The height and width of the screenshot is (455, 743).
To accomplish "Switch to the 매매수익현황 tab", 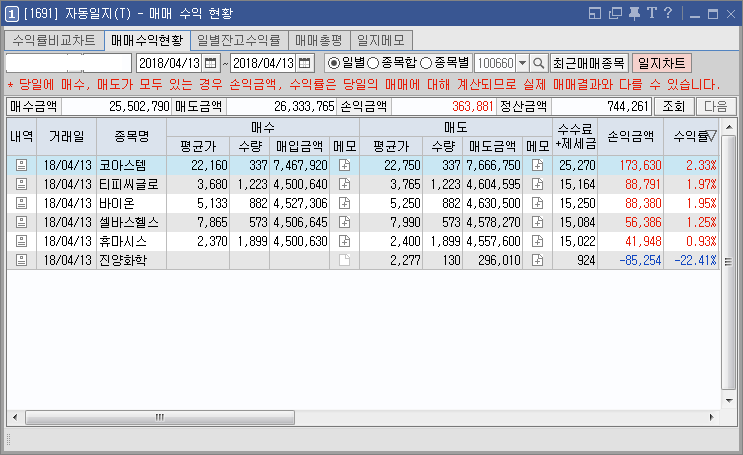I will (147, 40).
